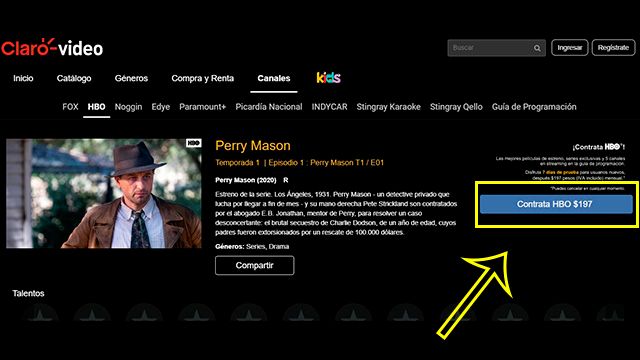Image resolution: width=640 pixels, height=360 pixels.
Task: Open the Stingray Karaoke channel
Action: click(389, 107)
